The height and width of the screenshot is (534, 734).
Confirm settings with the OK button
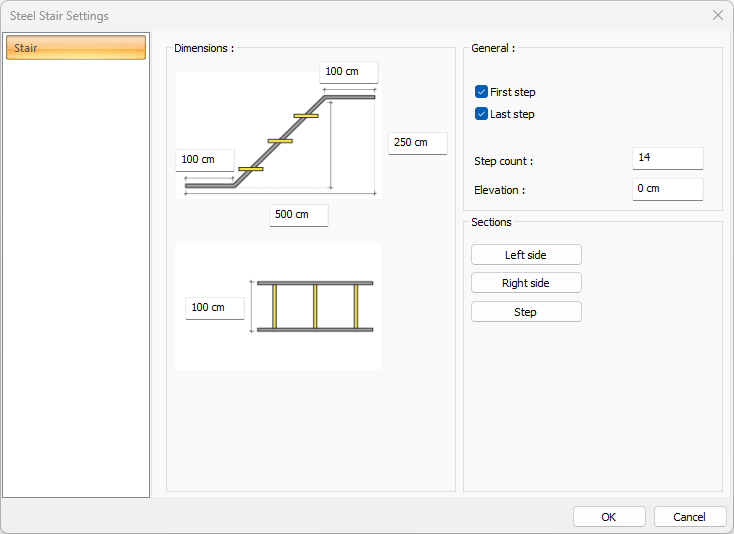pyautogui.click(x=608, y=517)
